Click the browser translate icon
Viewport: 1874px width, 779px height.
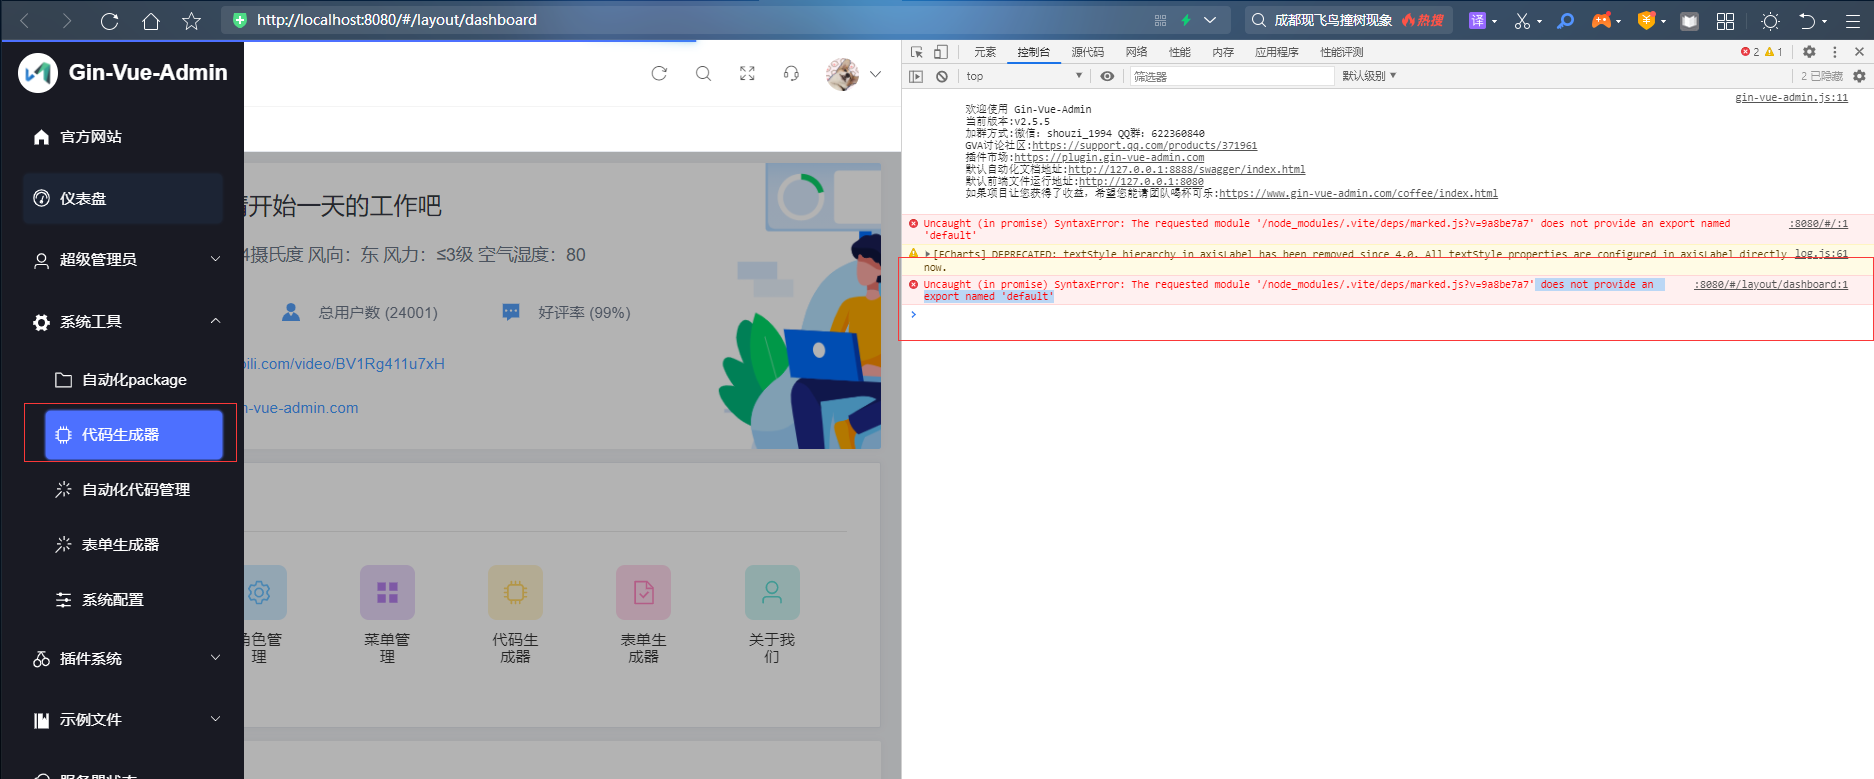click(x=1477, y=20)
